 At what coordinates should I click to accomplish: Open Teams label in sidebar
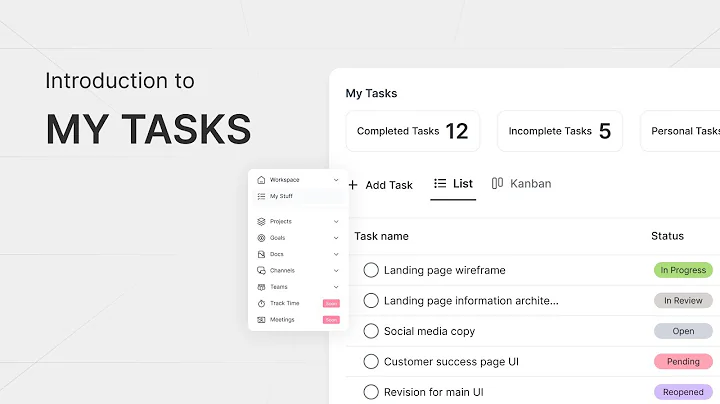coord(278,287)
